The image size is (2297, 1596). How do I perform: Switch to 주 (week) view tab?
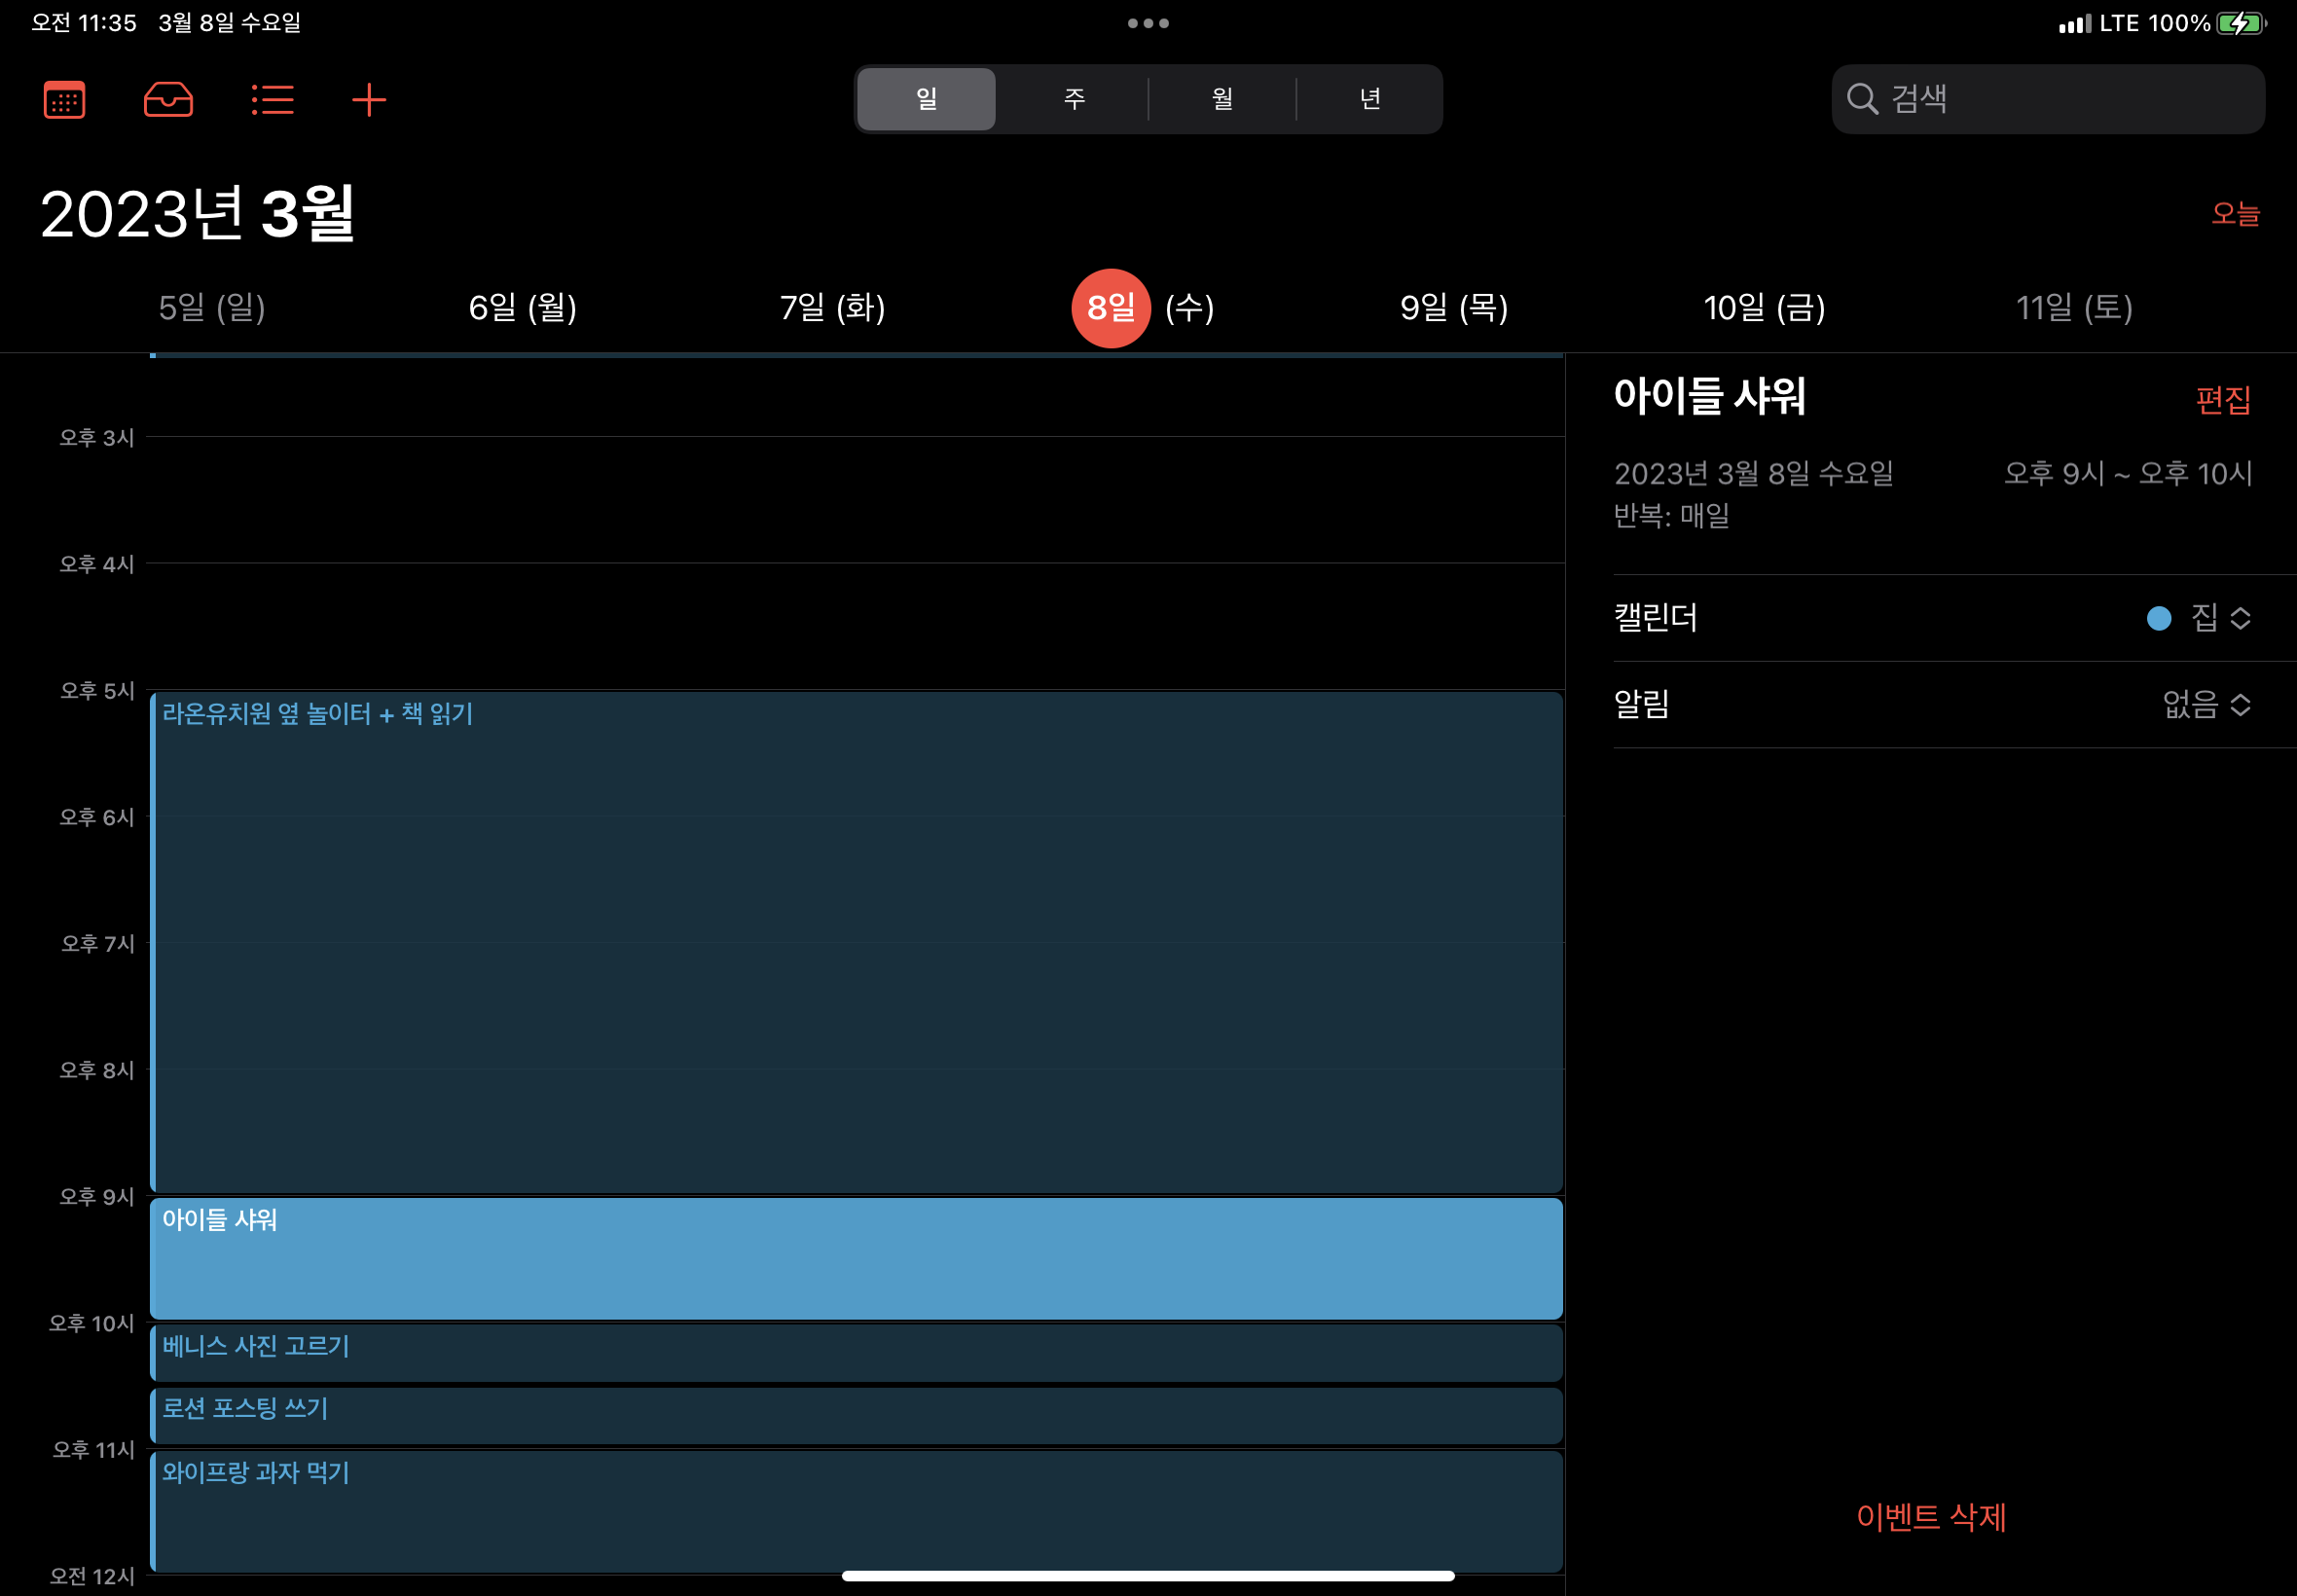coord(1074,99)
